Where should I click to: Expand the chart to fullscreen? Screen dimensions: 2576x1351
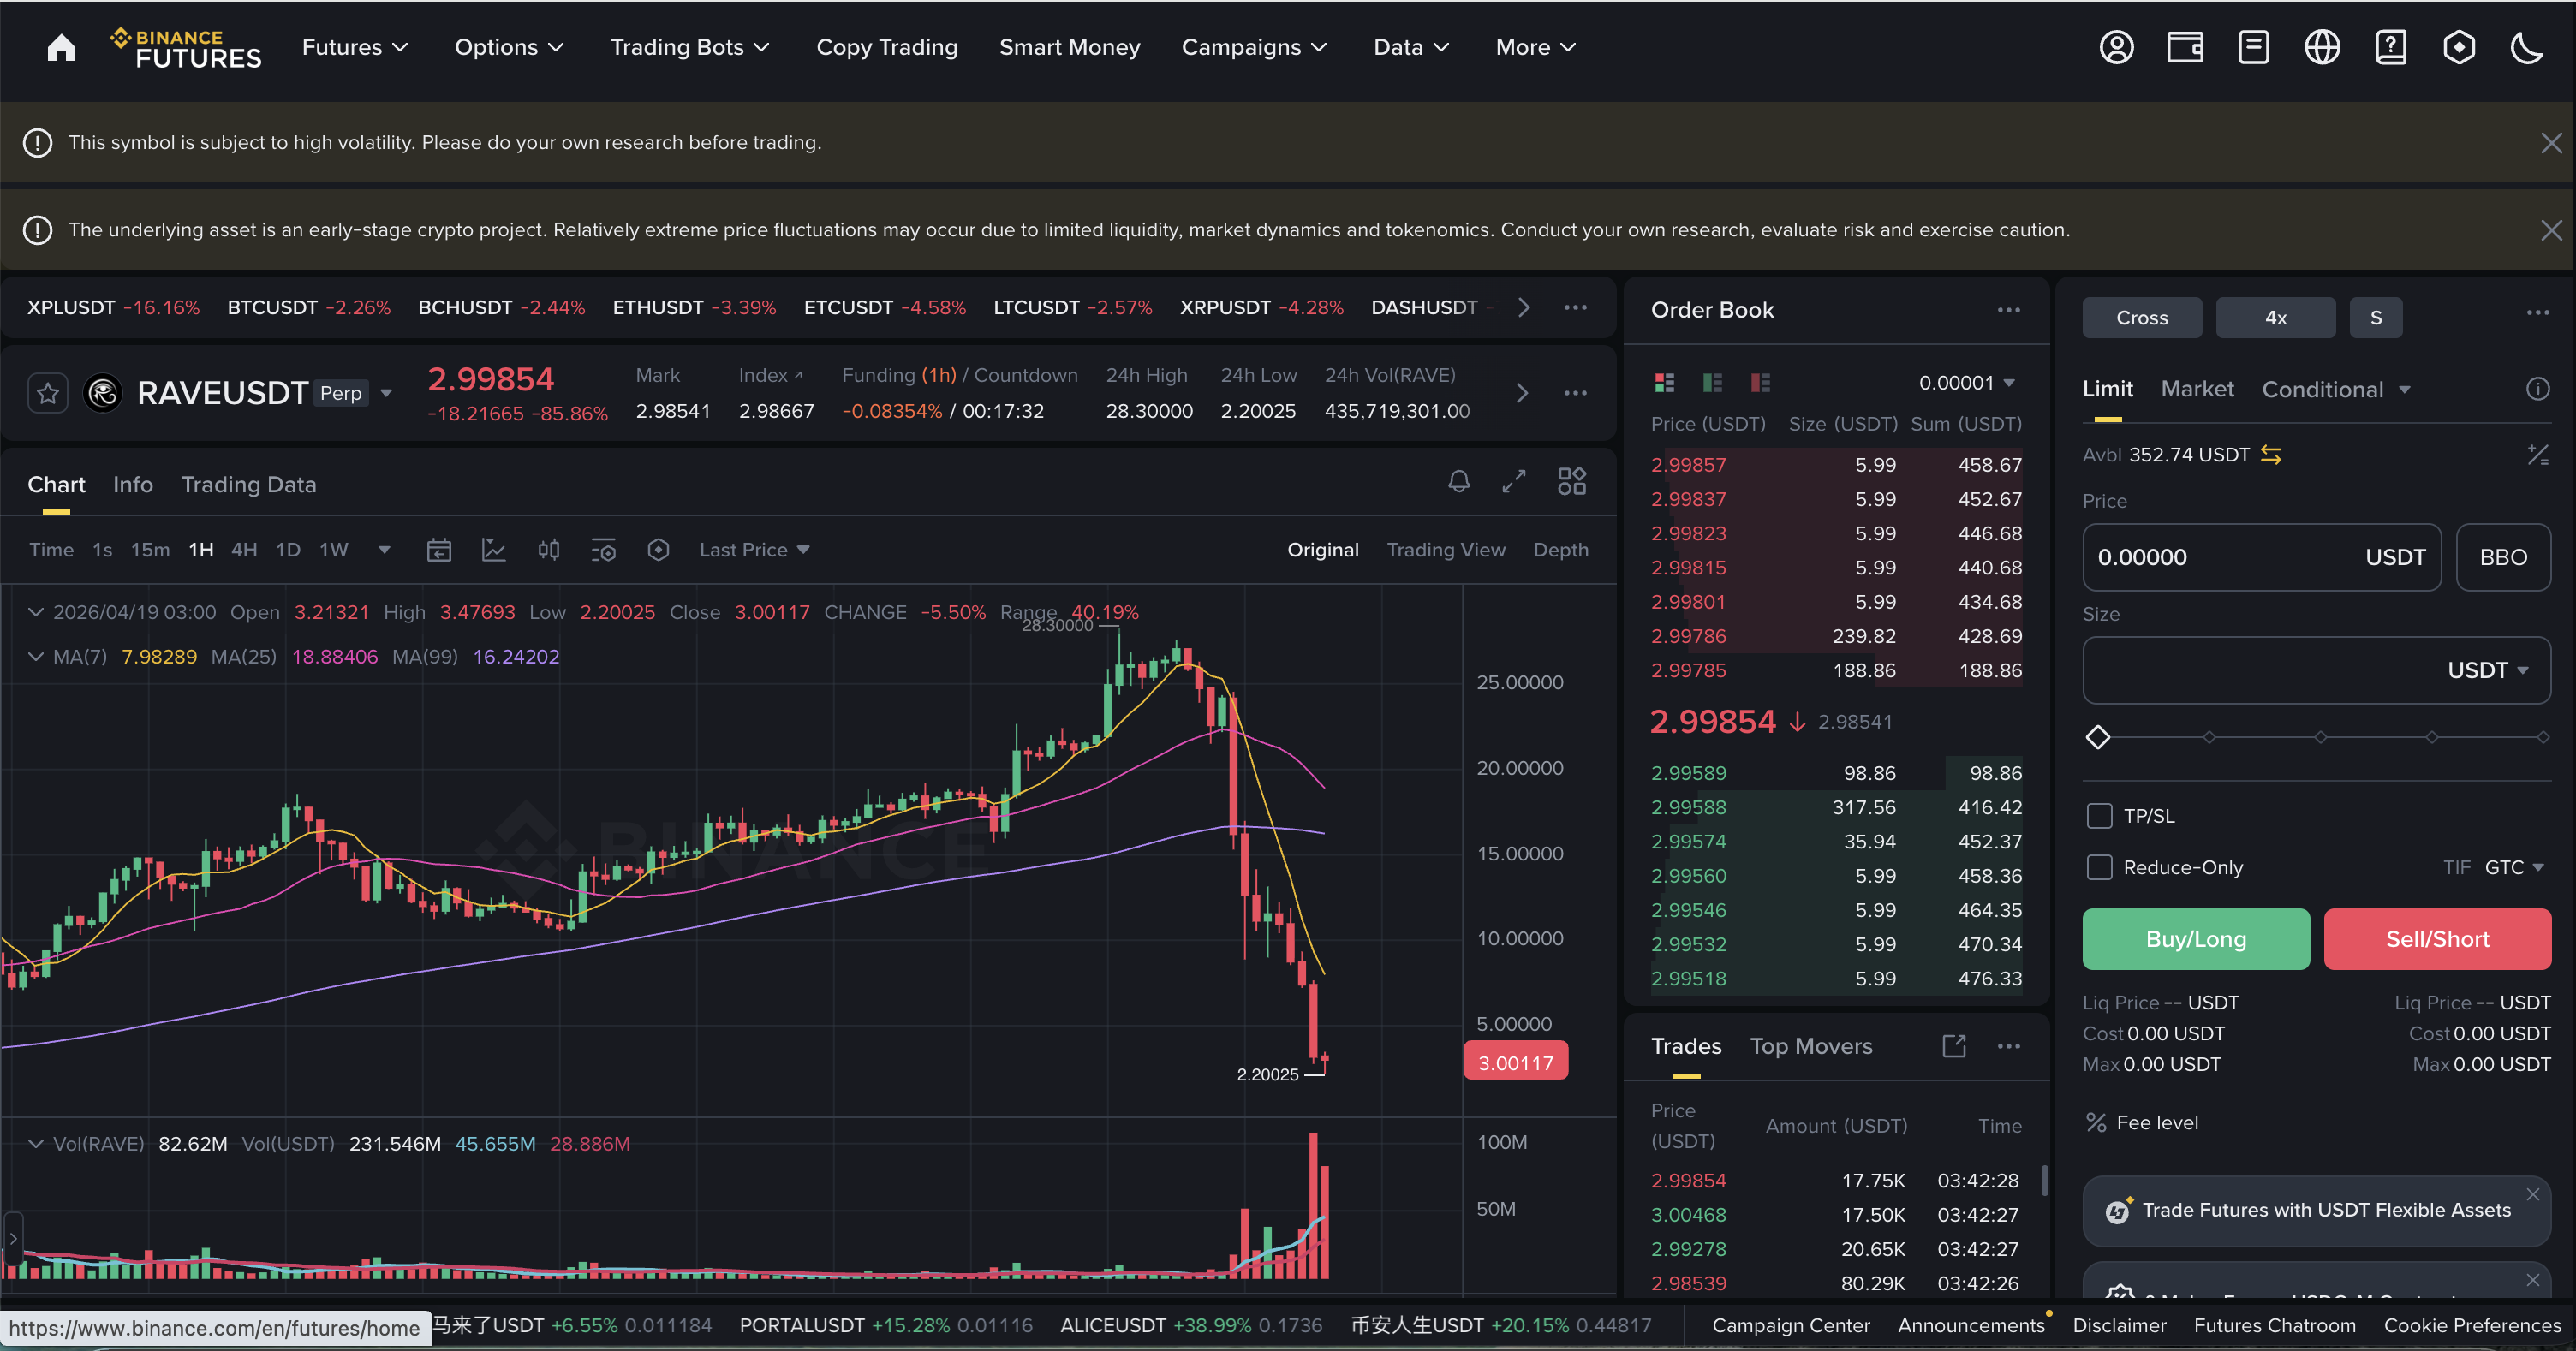[1513, 482]
